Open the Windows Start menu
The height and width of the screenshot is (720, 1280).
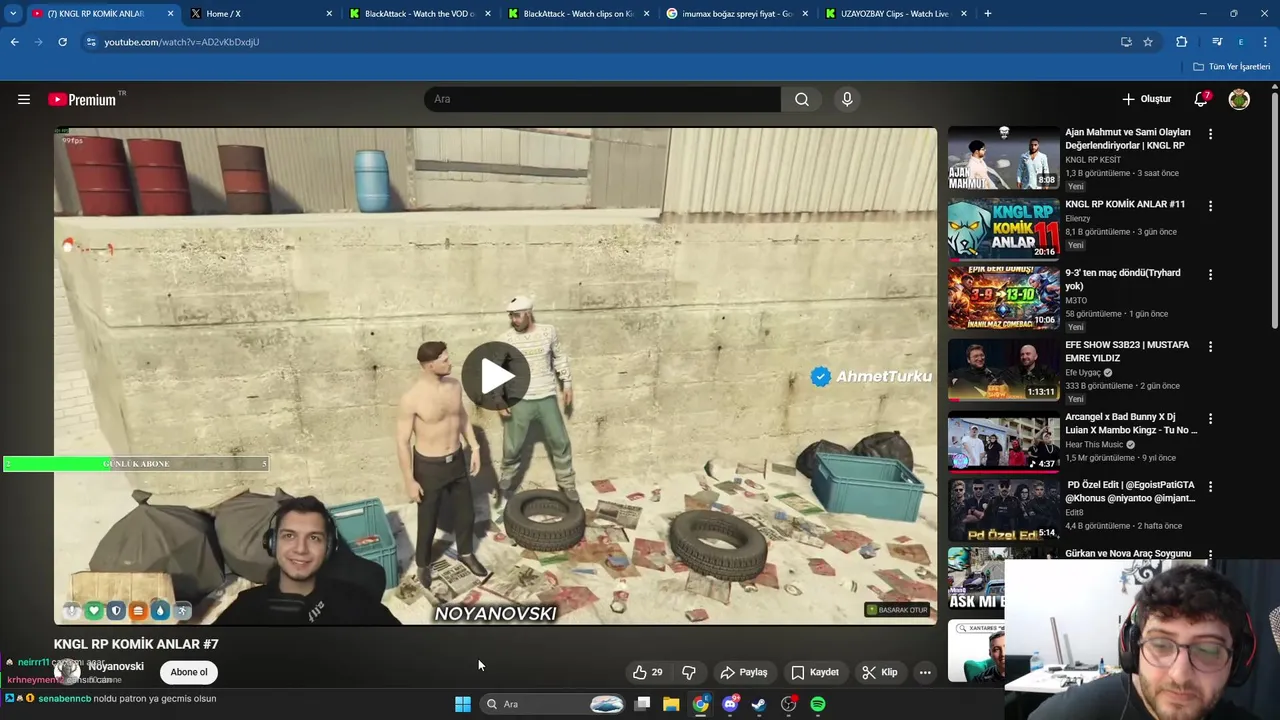tap(463, 704)
